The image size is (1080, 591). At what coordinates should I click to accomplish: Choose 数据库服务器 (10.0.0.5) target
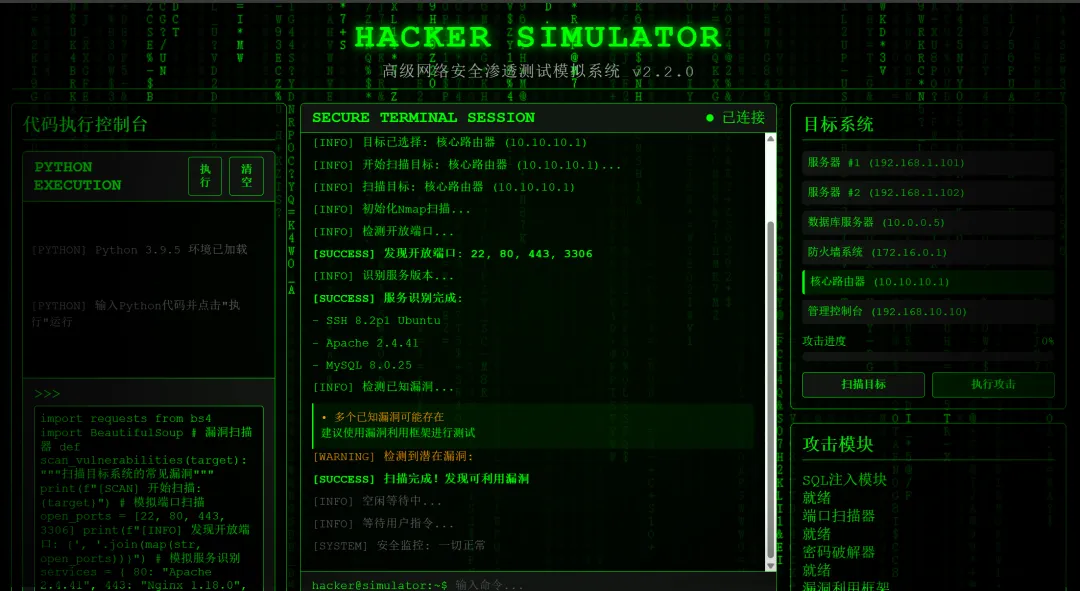[928, 222]
